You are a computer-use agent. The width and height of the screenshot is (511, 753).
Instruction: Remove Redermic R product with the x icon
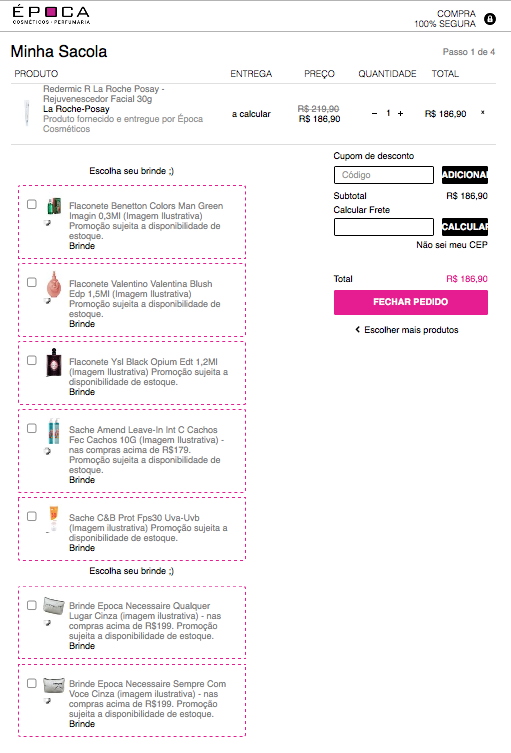[x=483, y=112]
